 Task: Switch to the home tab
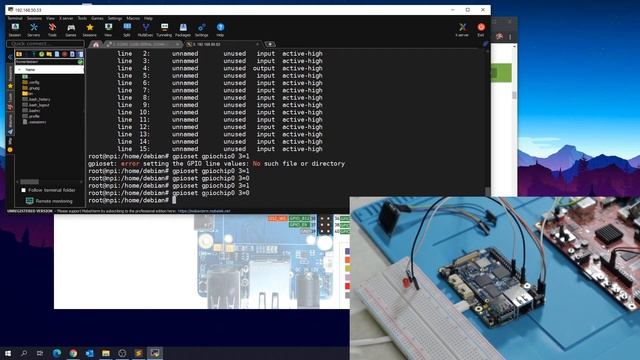pos(96,44)
